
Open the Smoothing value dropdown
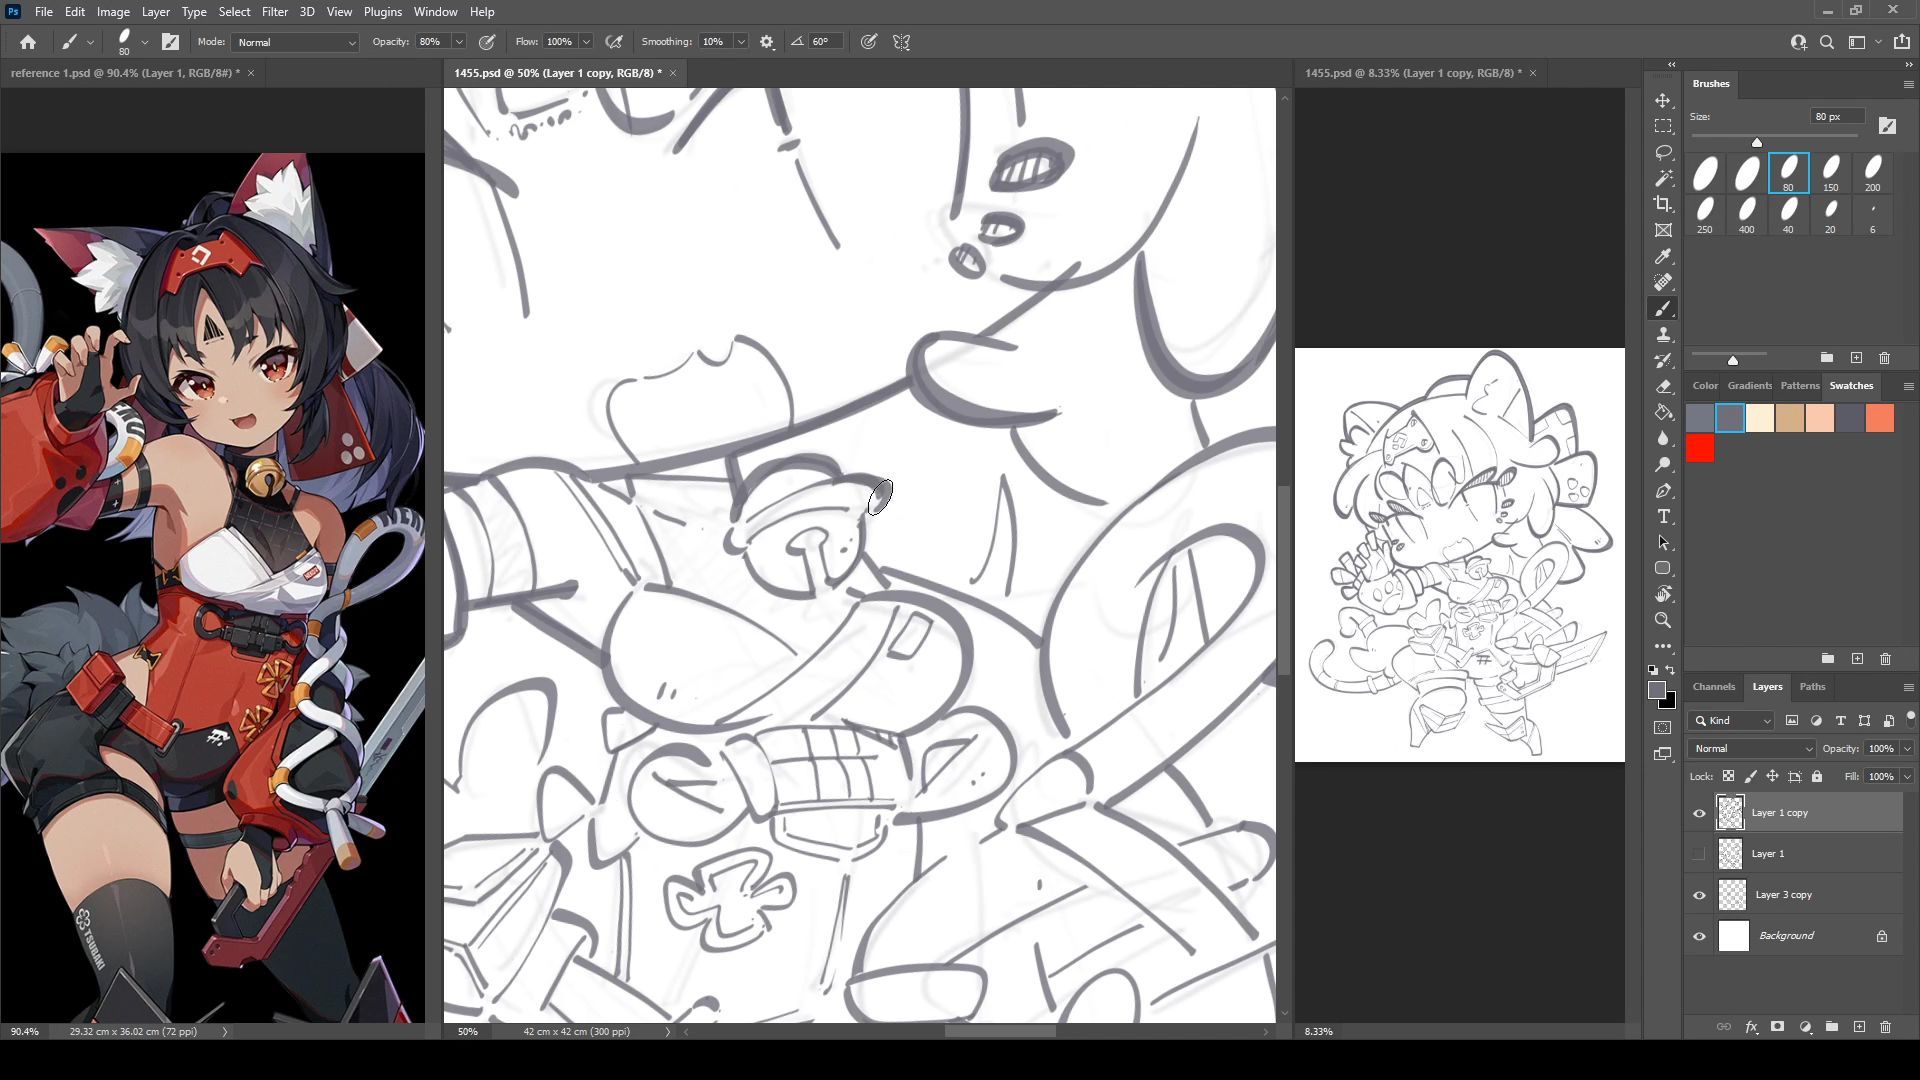click(x=741, y=42)
